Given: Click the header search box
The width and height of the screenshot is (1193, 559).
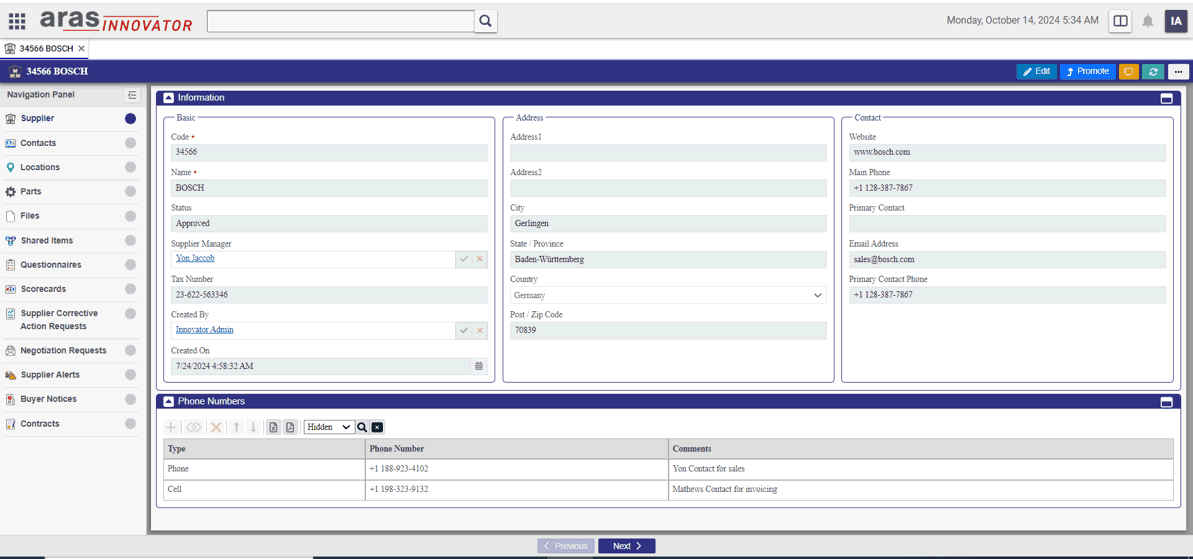Looking at the screenshot, I should pos(341,21).
